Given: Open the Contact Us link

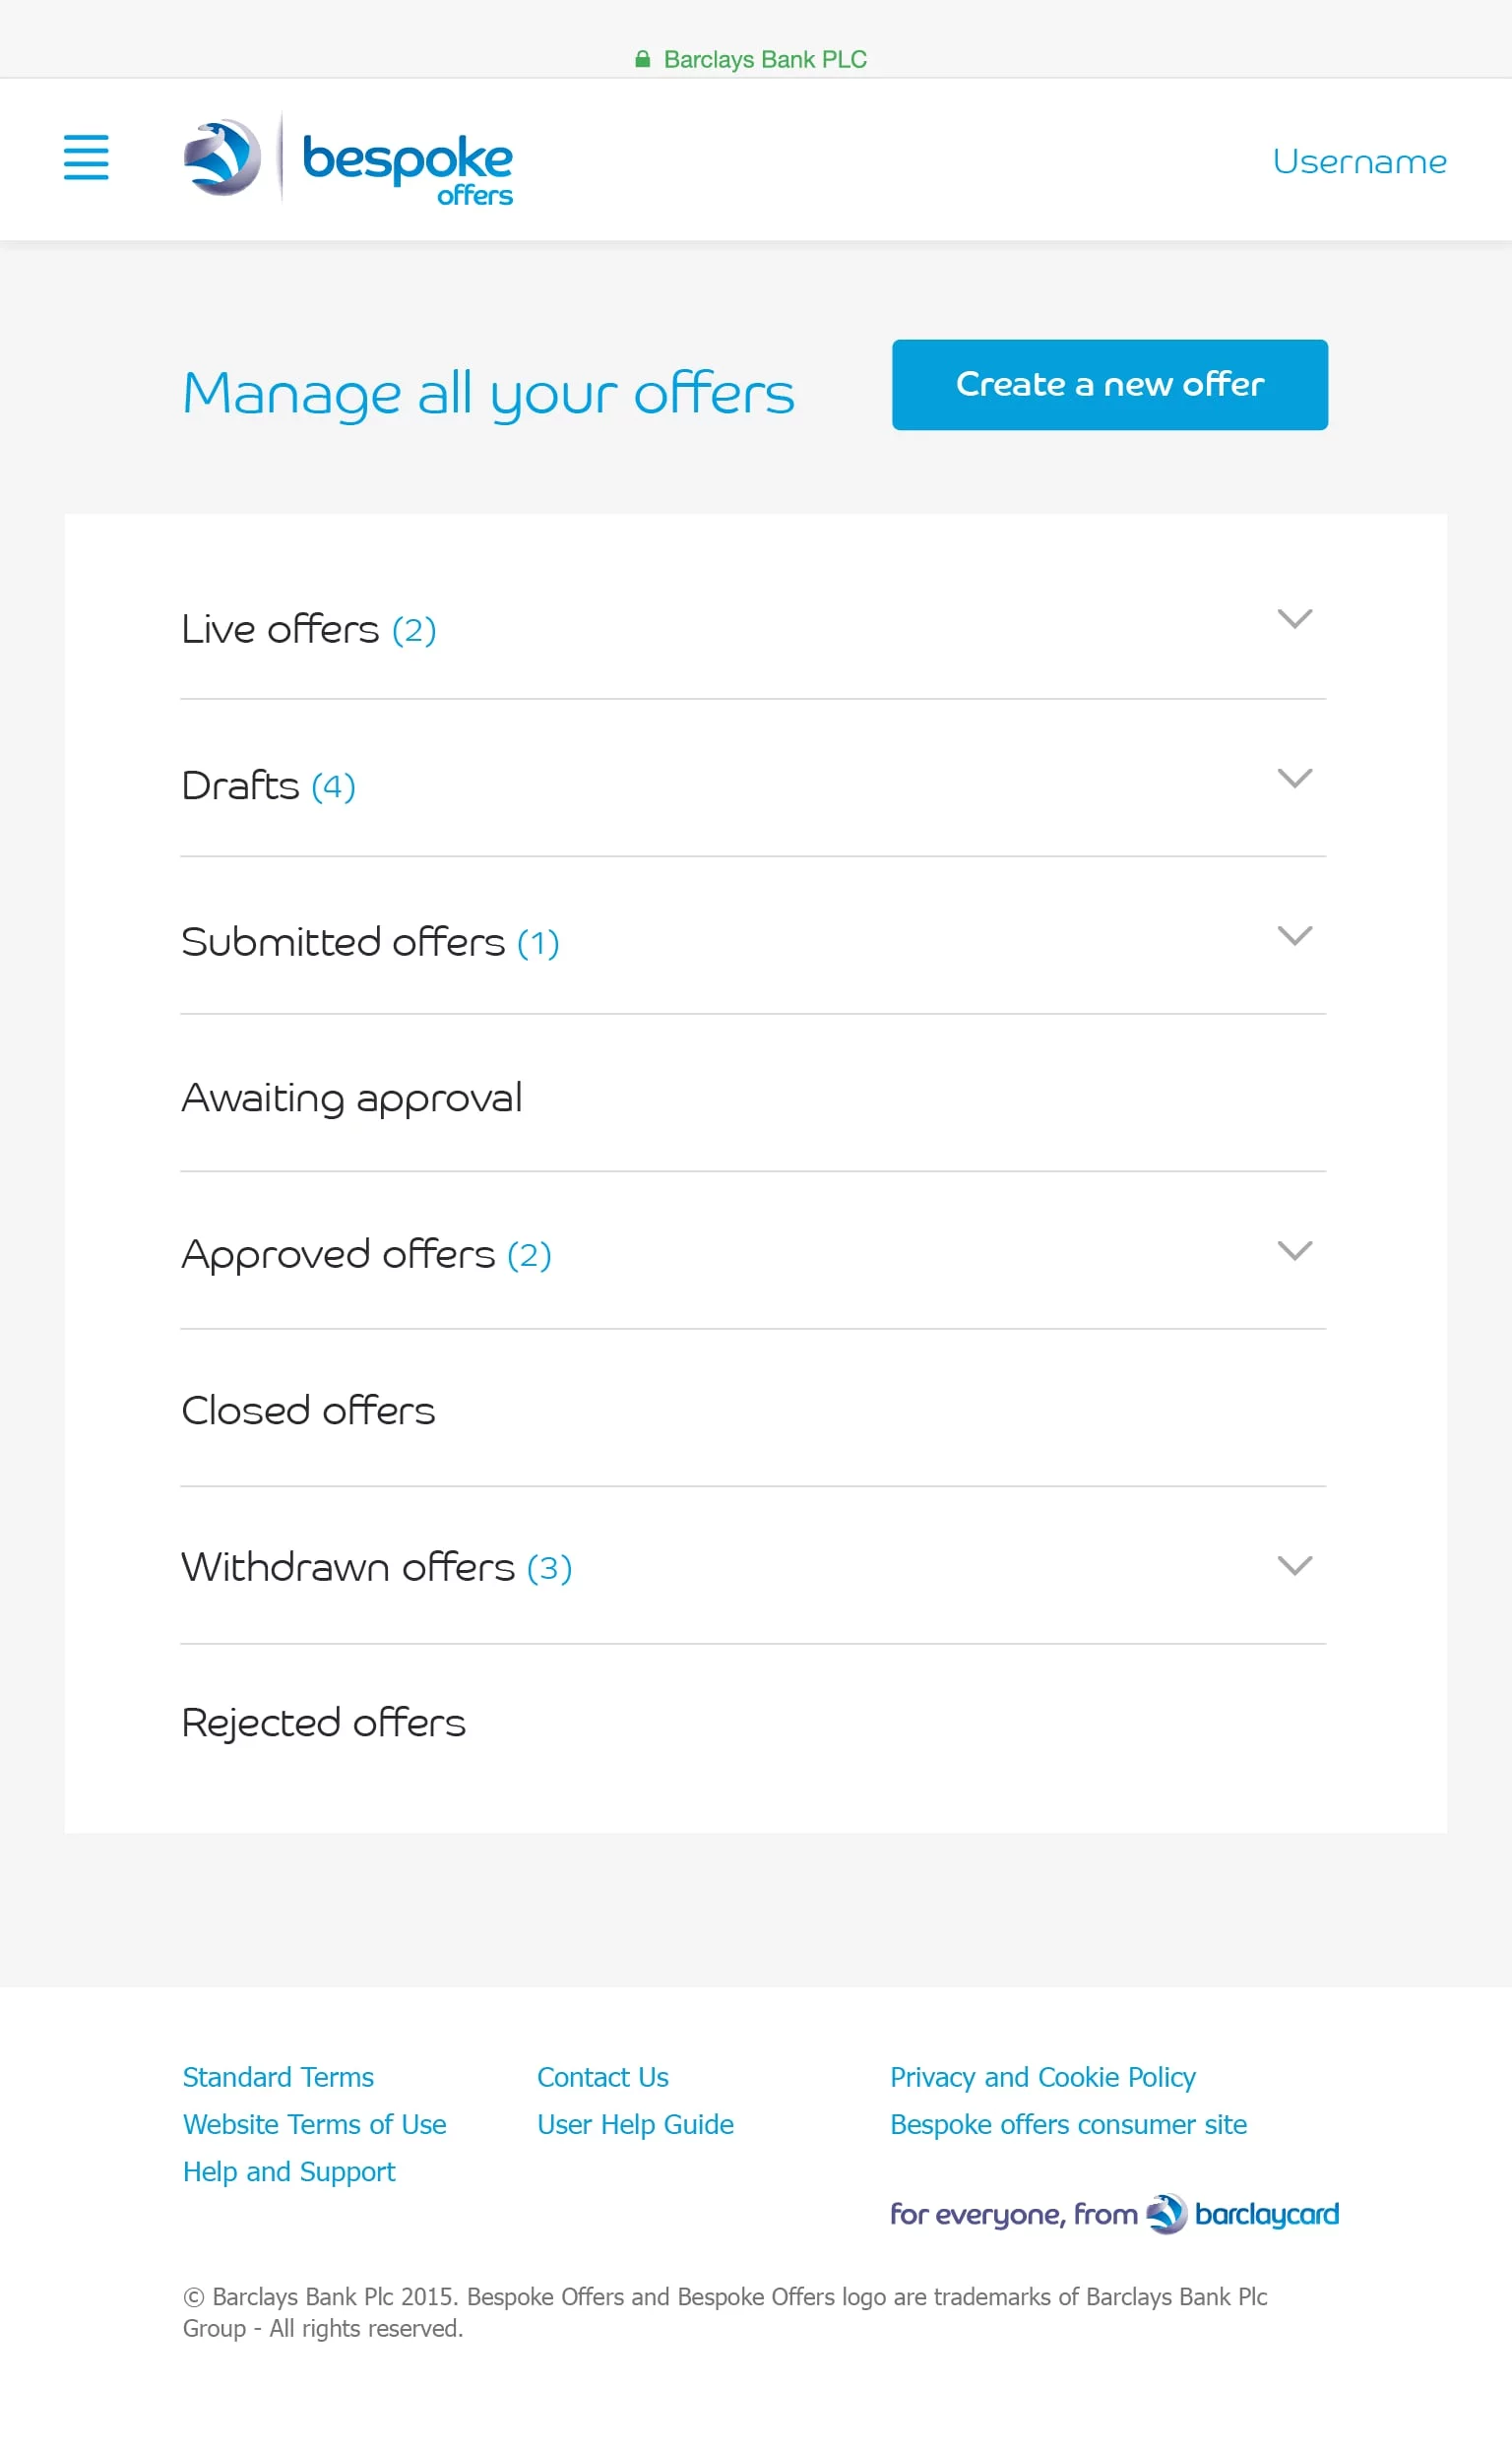Looking at the screenshot, I should (602, 2077).
